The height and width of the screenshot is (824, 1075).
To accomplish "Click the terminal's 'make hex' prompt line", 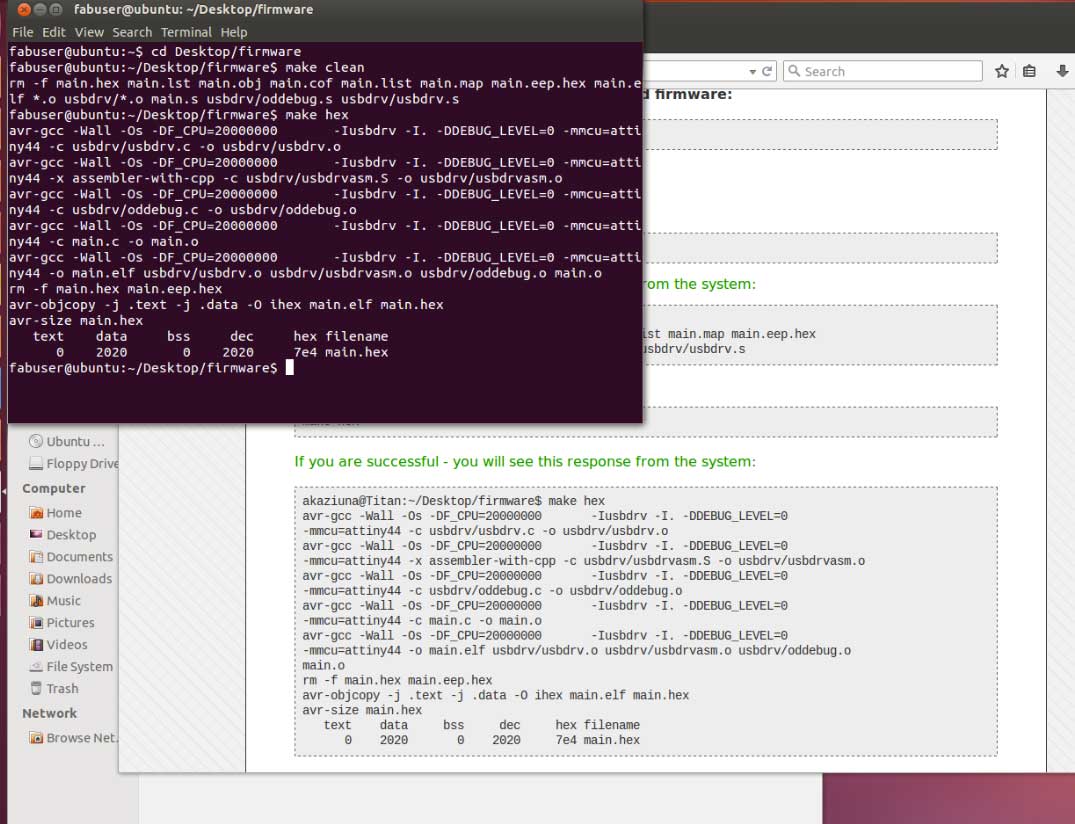I will [x=178, y=114].
